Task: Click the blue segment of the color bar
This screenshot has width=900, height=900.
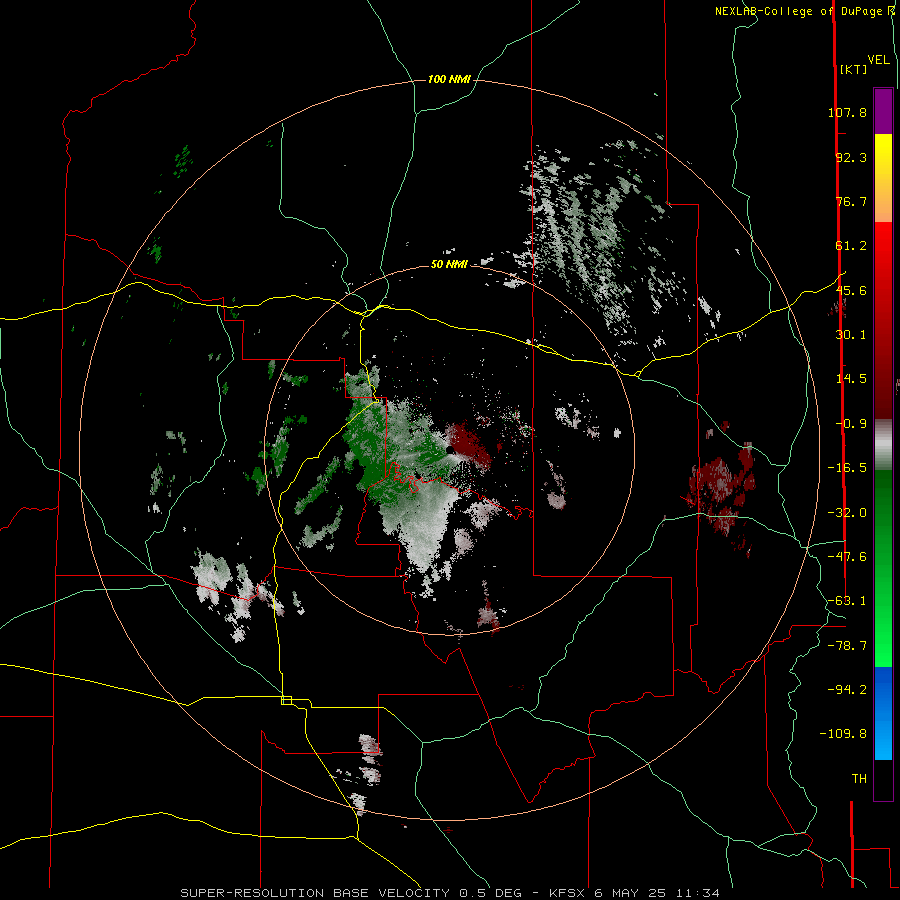Action: click(883, 713)
